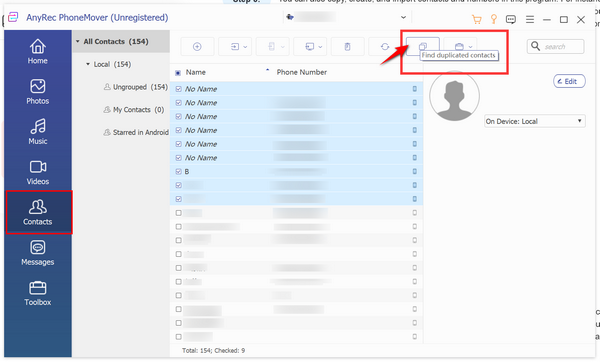600x362 pixels.
Task: Click the magnifier search icon
Action: pyautogui.click(x=536, y=46)
